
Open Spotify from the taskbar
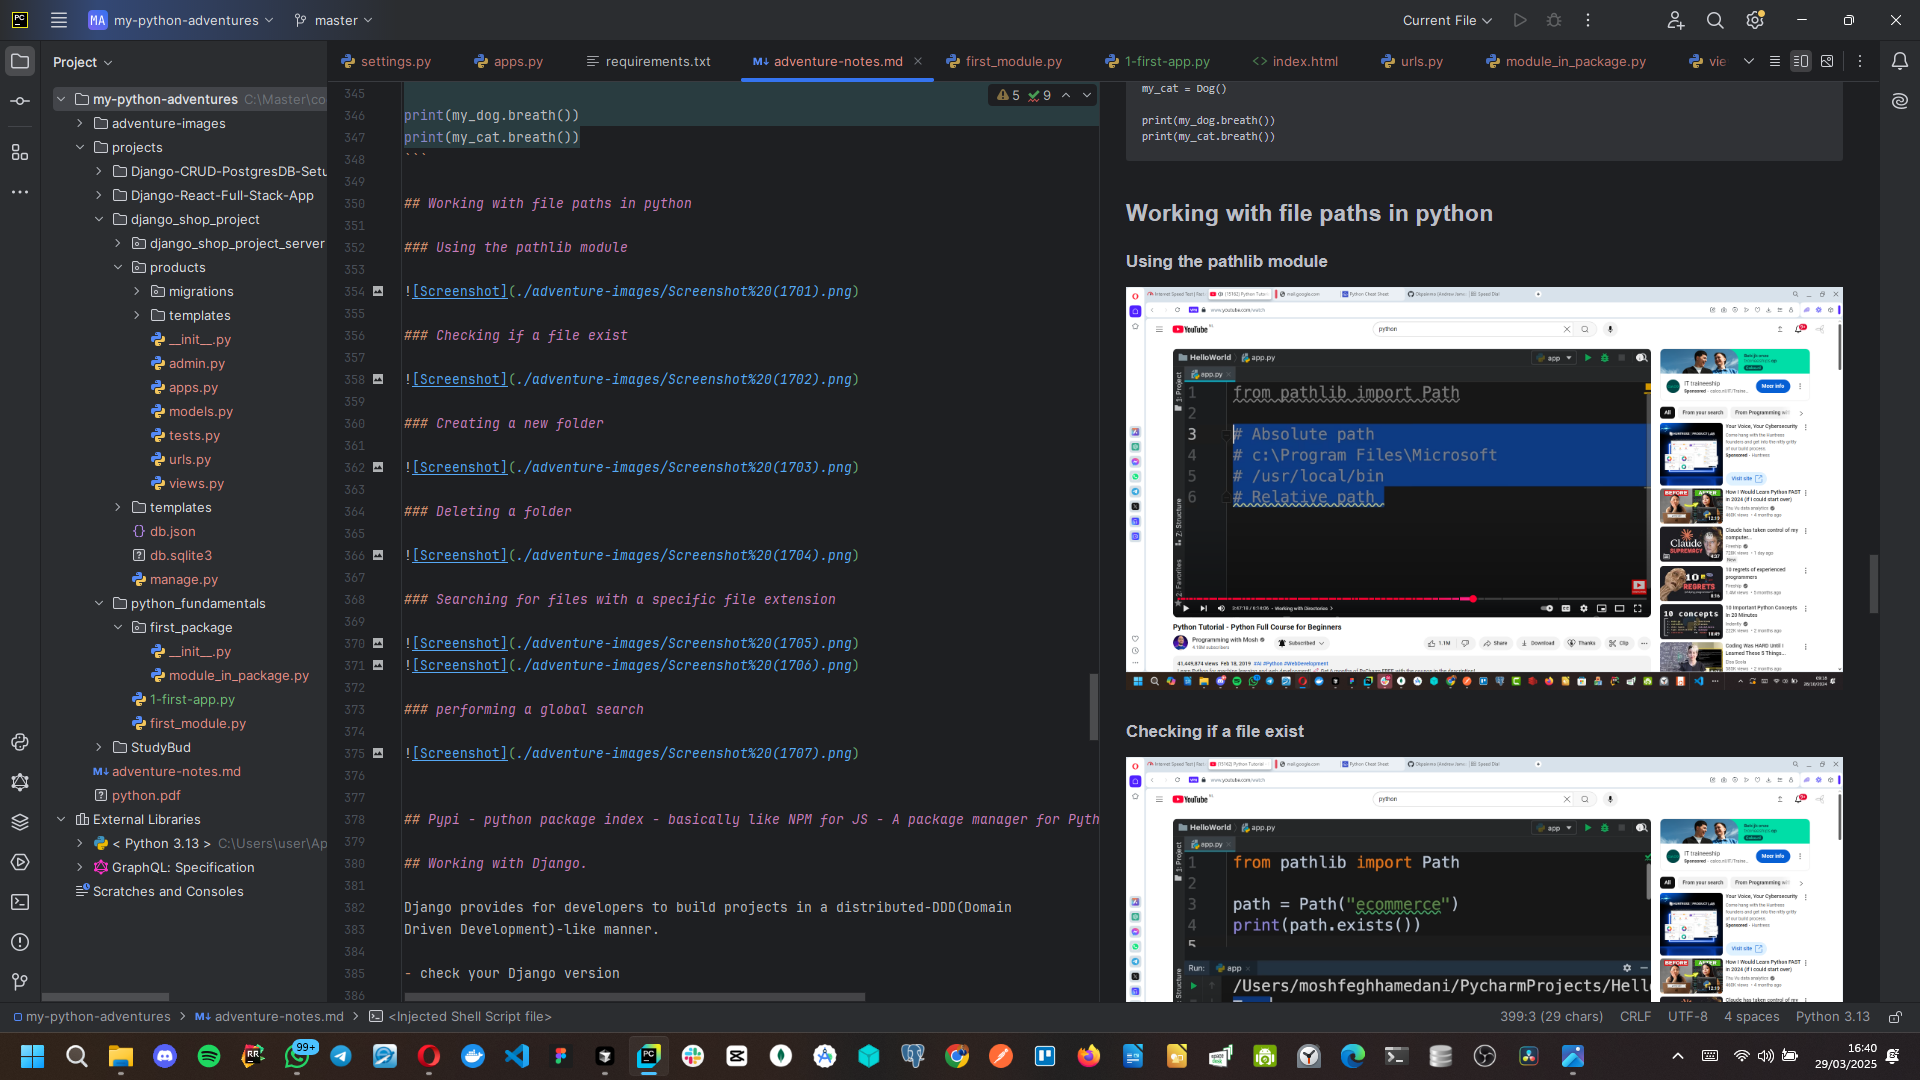pos(209,1056)
